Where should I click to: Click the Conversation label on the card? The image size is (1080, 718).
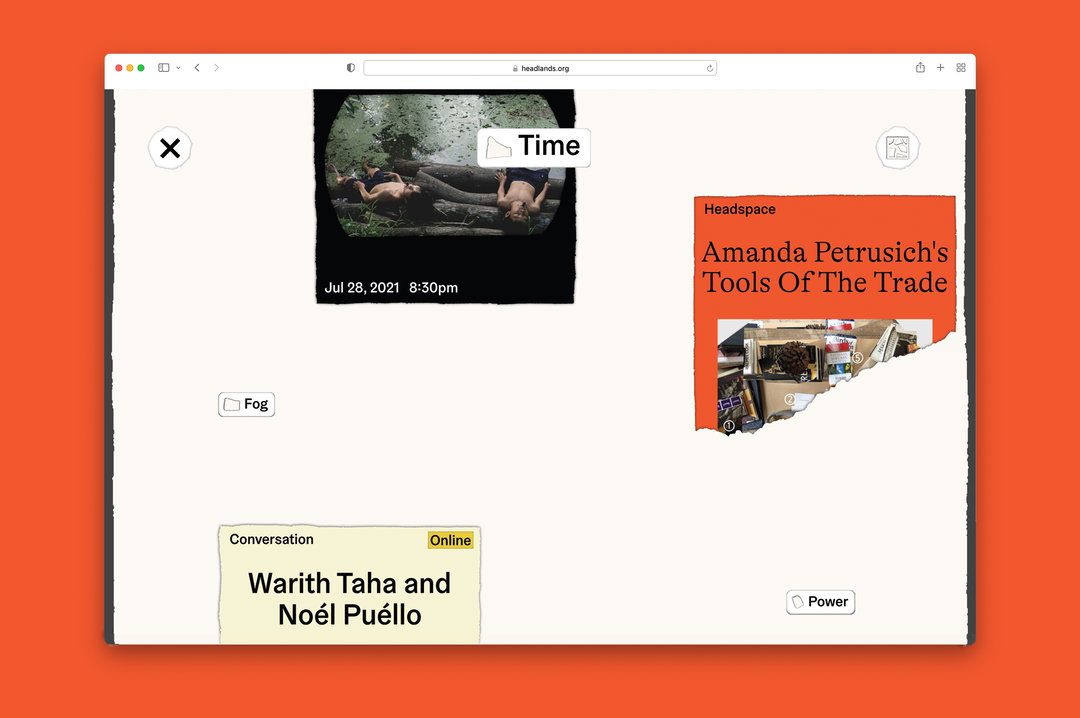coord(271,540)
